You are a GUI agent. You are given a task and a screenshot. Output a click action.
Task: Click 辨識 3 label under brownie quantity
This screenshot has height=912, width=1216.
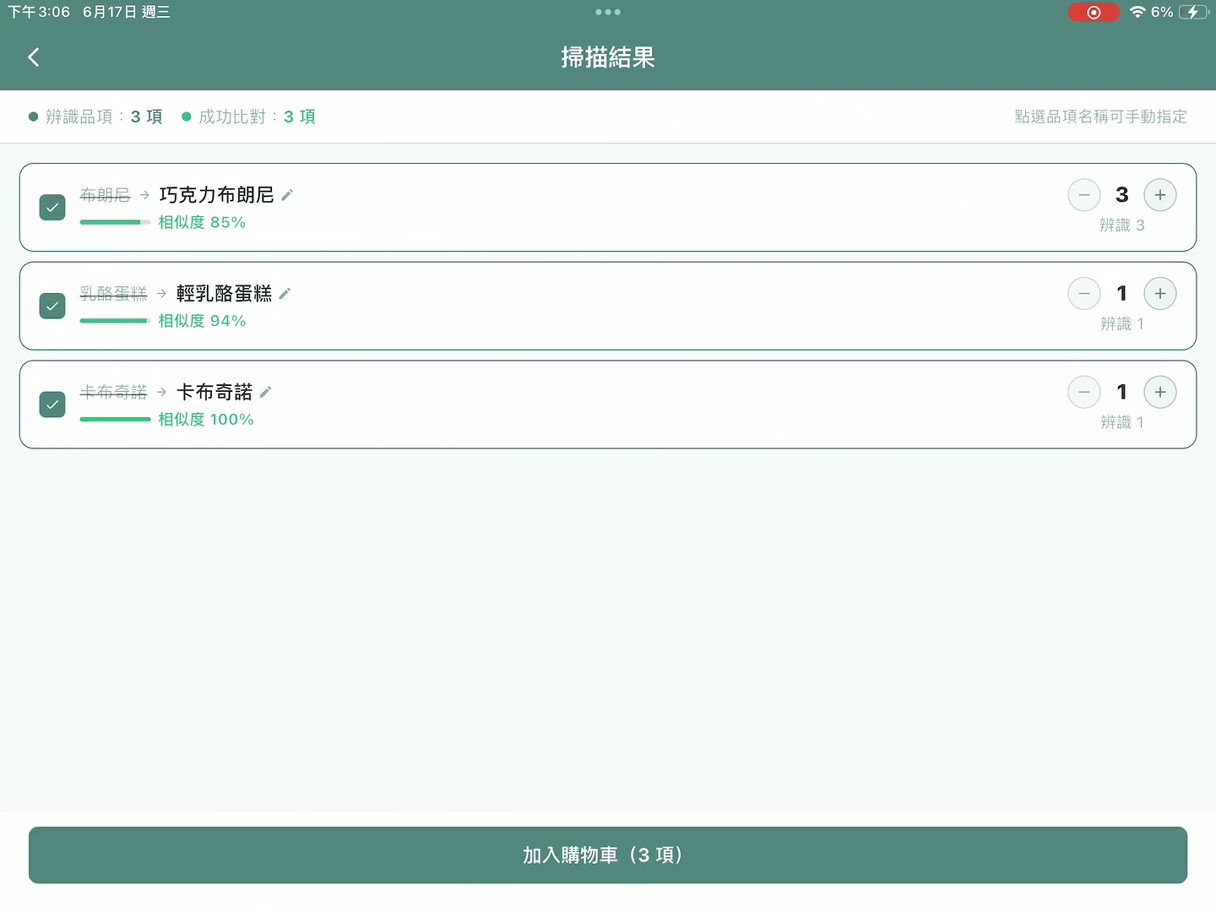[x=1122, y=225]
